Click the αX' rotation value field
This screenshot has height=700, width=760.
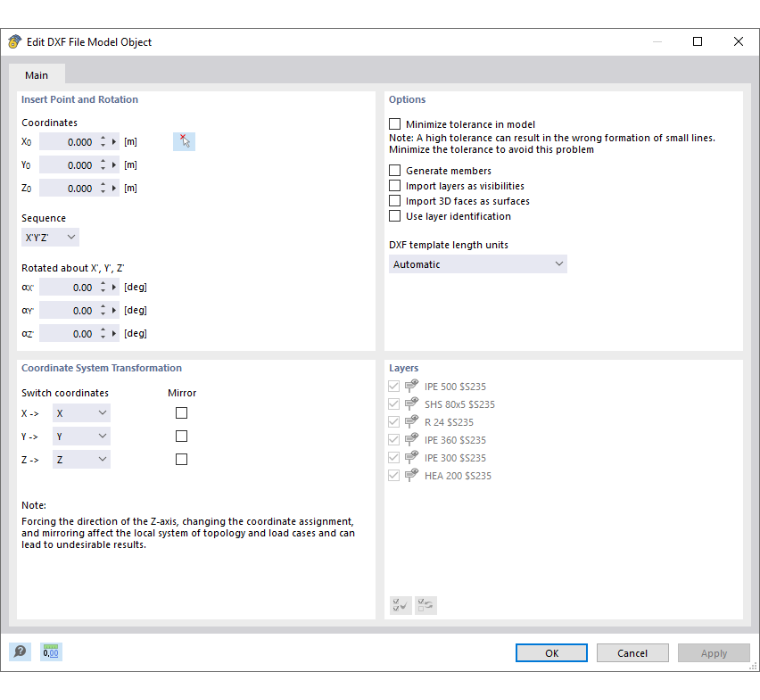(68, 287)
